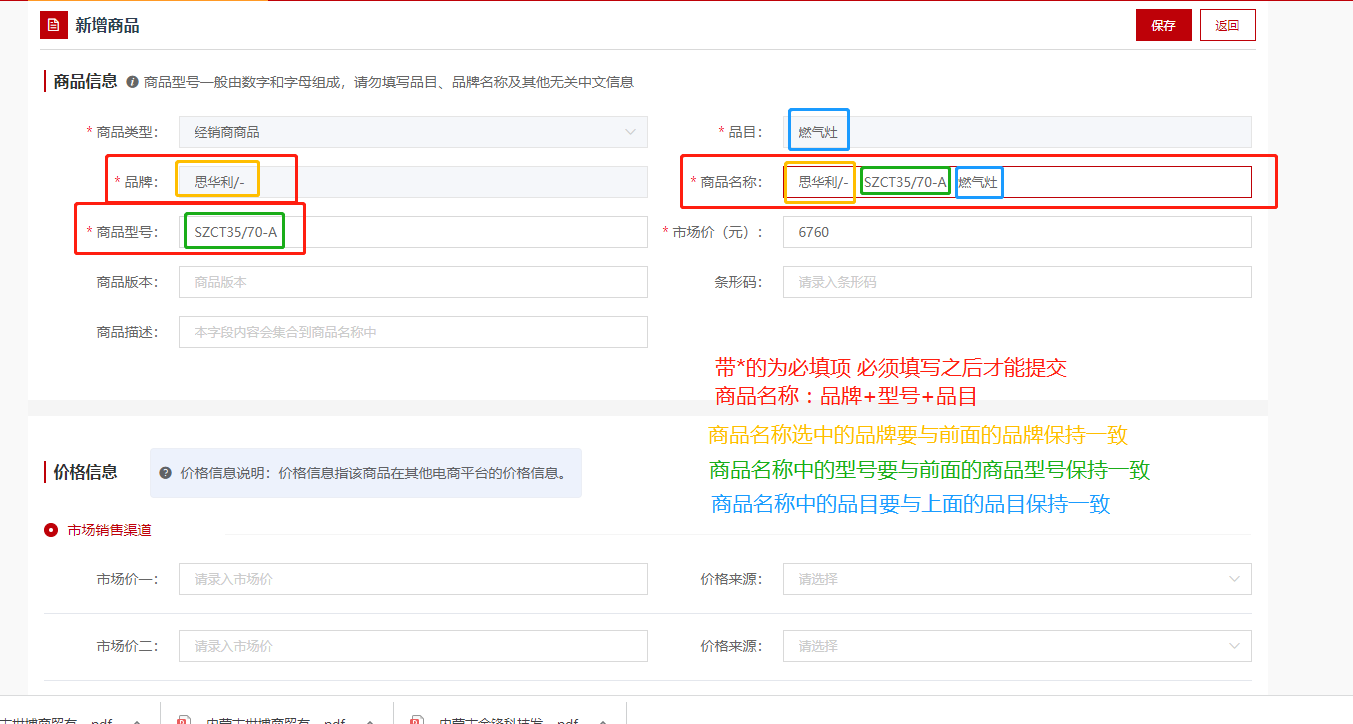Image resolution: width=1353 pixels, height=724 pixels.
Task: Click the question mark icon before 价格信息说明
Action: (166, 473)
